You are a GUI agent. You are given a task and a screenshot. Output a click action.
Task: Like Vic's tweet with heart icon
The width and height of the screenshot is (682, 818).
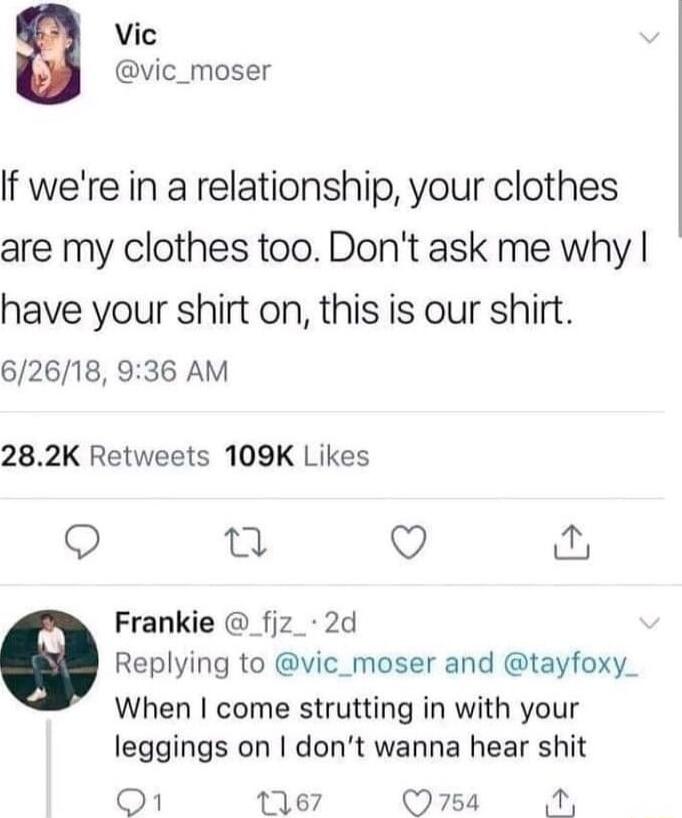(409, 542)
